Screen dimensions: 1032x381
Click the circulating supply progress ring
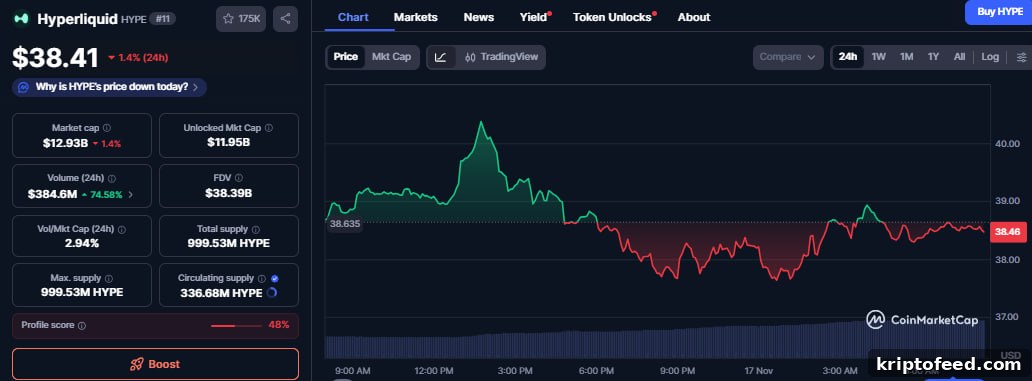[271, 293]
